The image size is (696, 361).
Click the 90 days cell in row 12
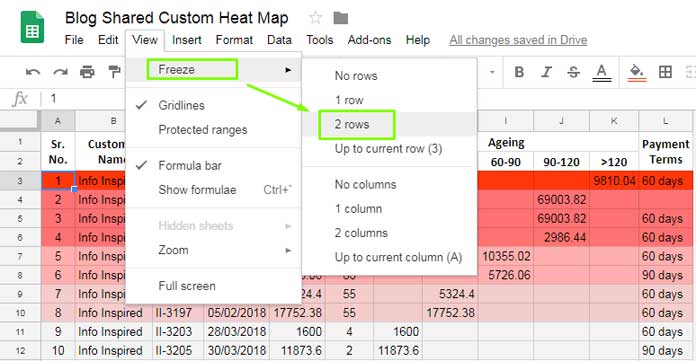pyautogui.click(x=665, y=351)
